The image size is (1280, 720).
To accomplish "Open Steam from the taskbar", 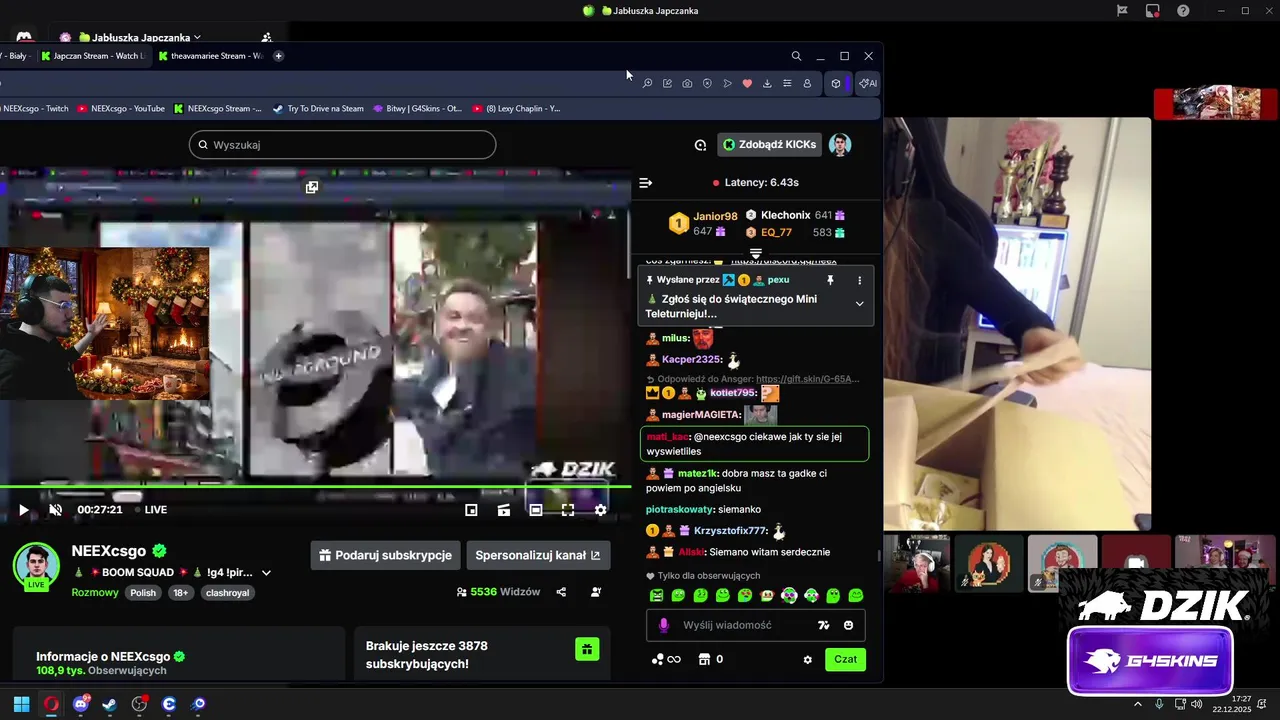I will (x=110, y=704).
